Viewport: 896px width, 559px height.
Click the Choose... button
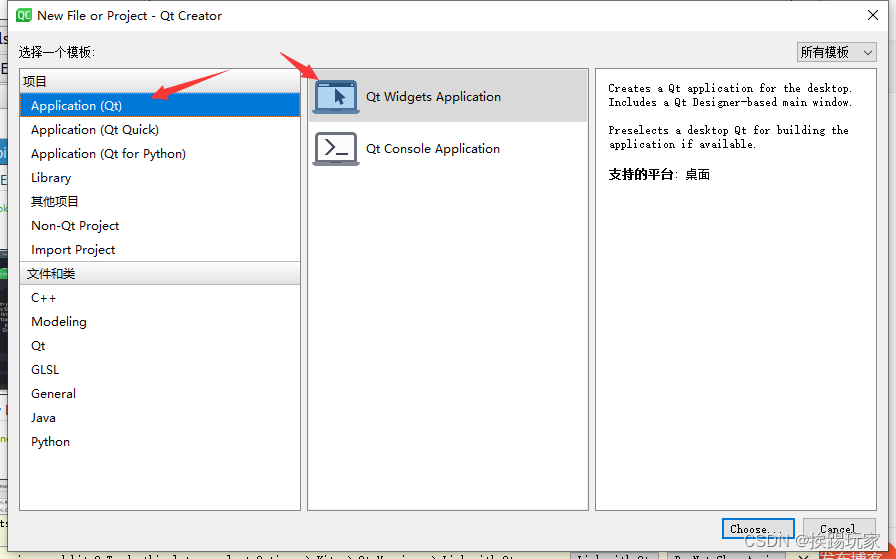758,529
